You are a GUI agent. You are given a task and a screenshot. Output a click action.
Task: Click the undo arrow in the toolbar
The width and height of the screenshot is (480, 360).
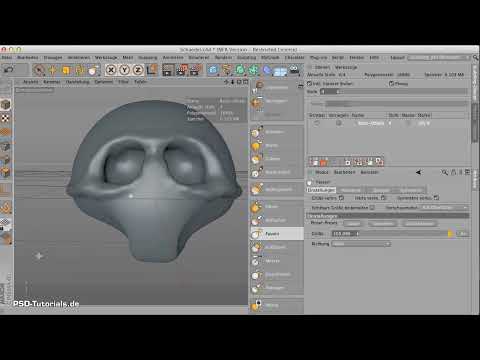[x=8, y=69]
